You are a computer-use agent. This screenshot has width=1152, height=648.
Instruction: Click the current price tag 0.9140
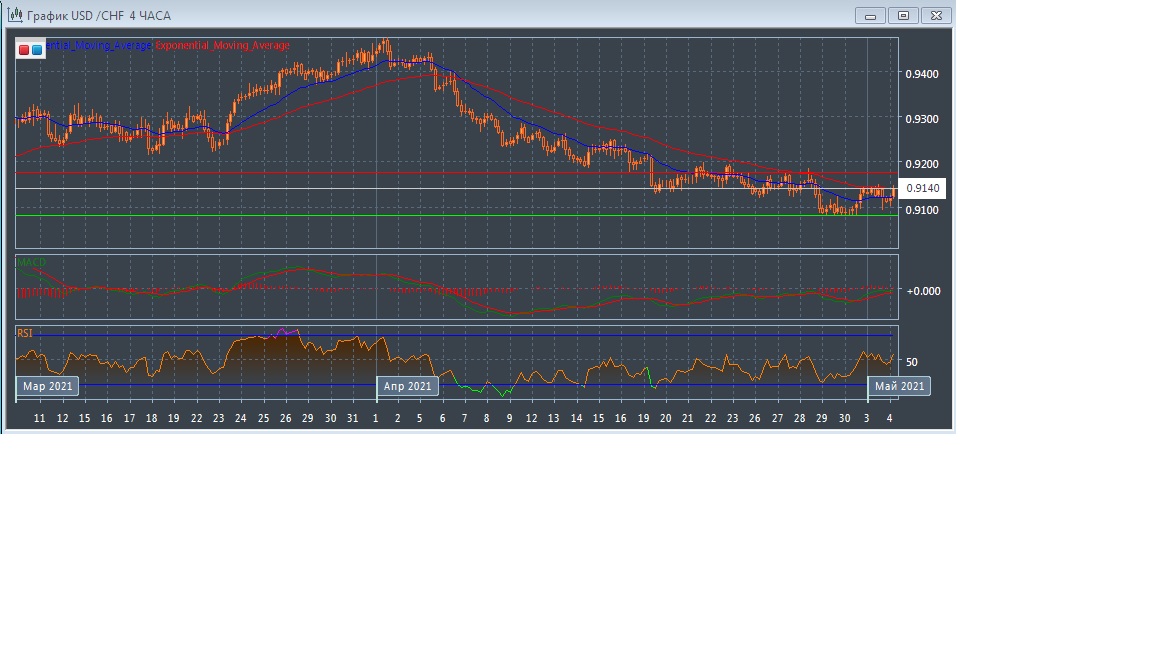click(x=921, y=188)
